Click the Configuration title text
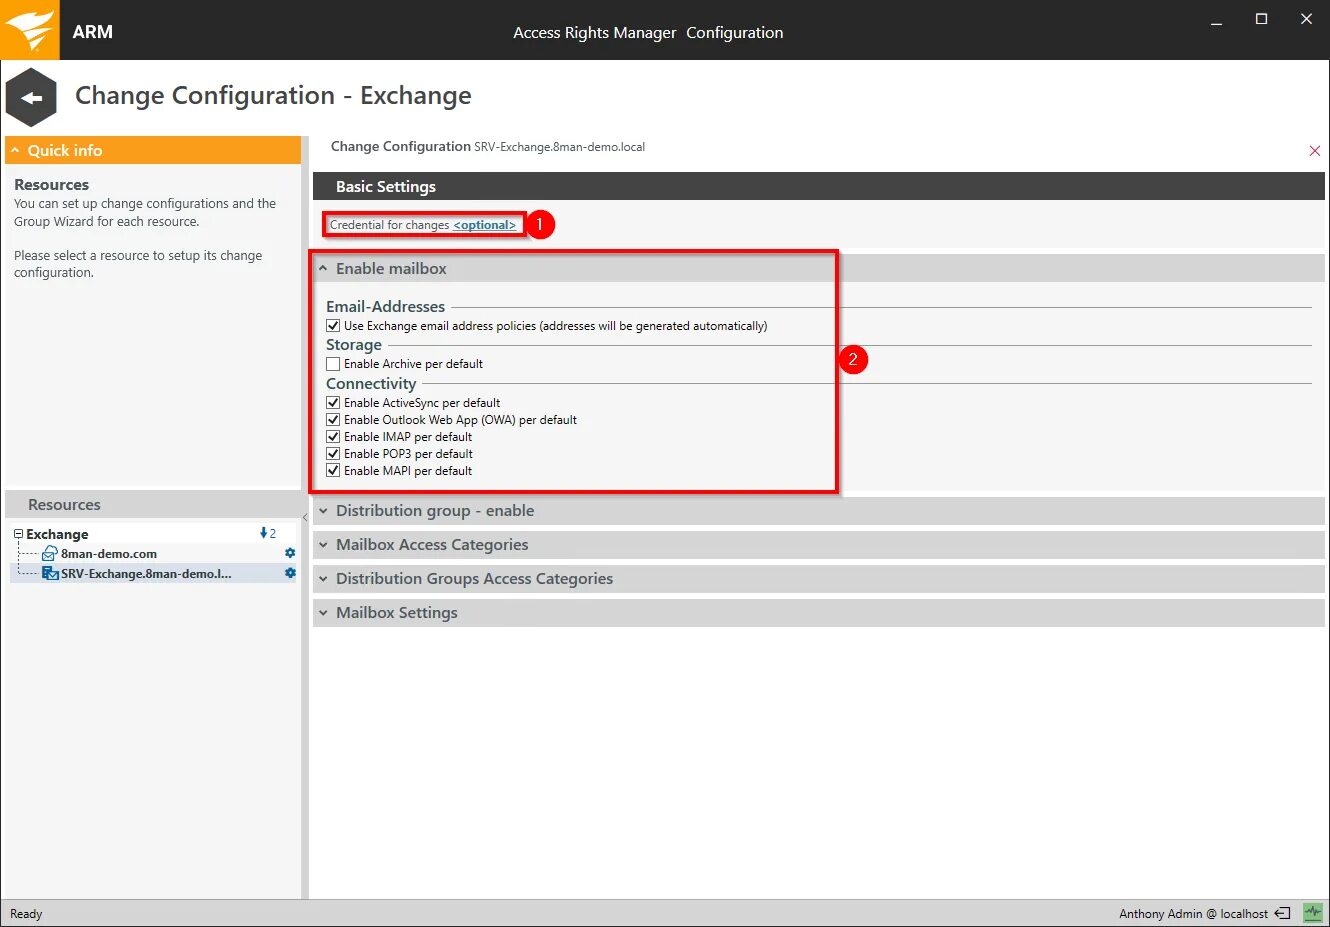Image resolution: width=1330 pixels, height=927 pixels. 735,32
